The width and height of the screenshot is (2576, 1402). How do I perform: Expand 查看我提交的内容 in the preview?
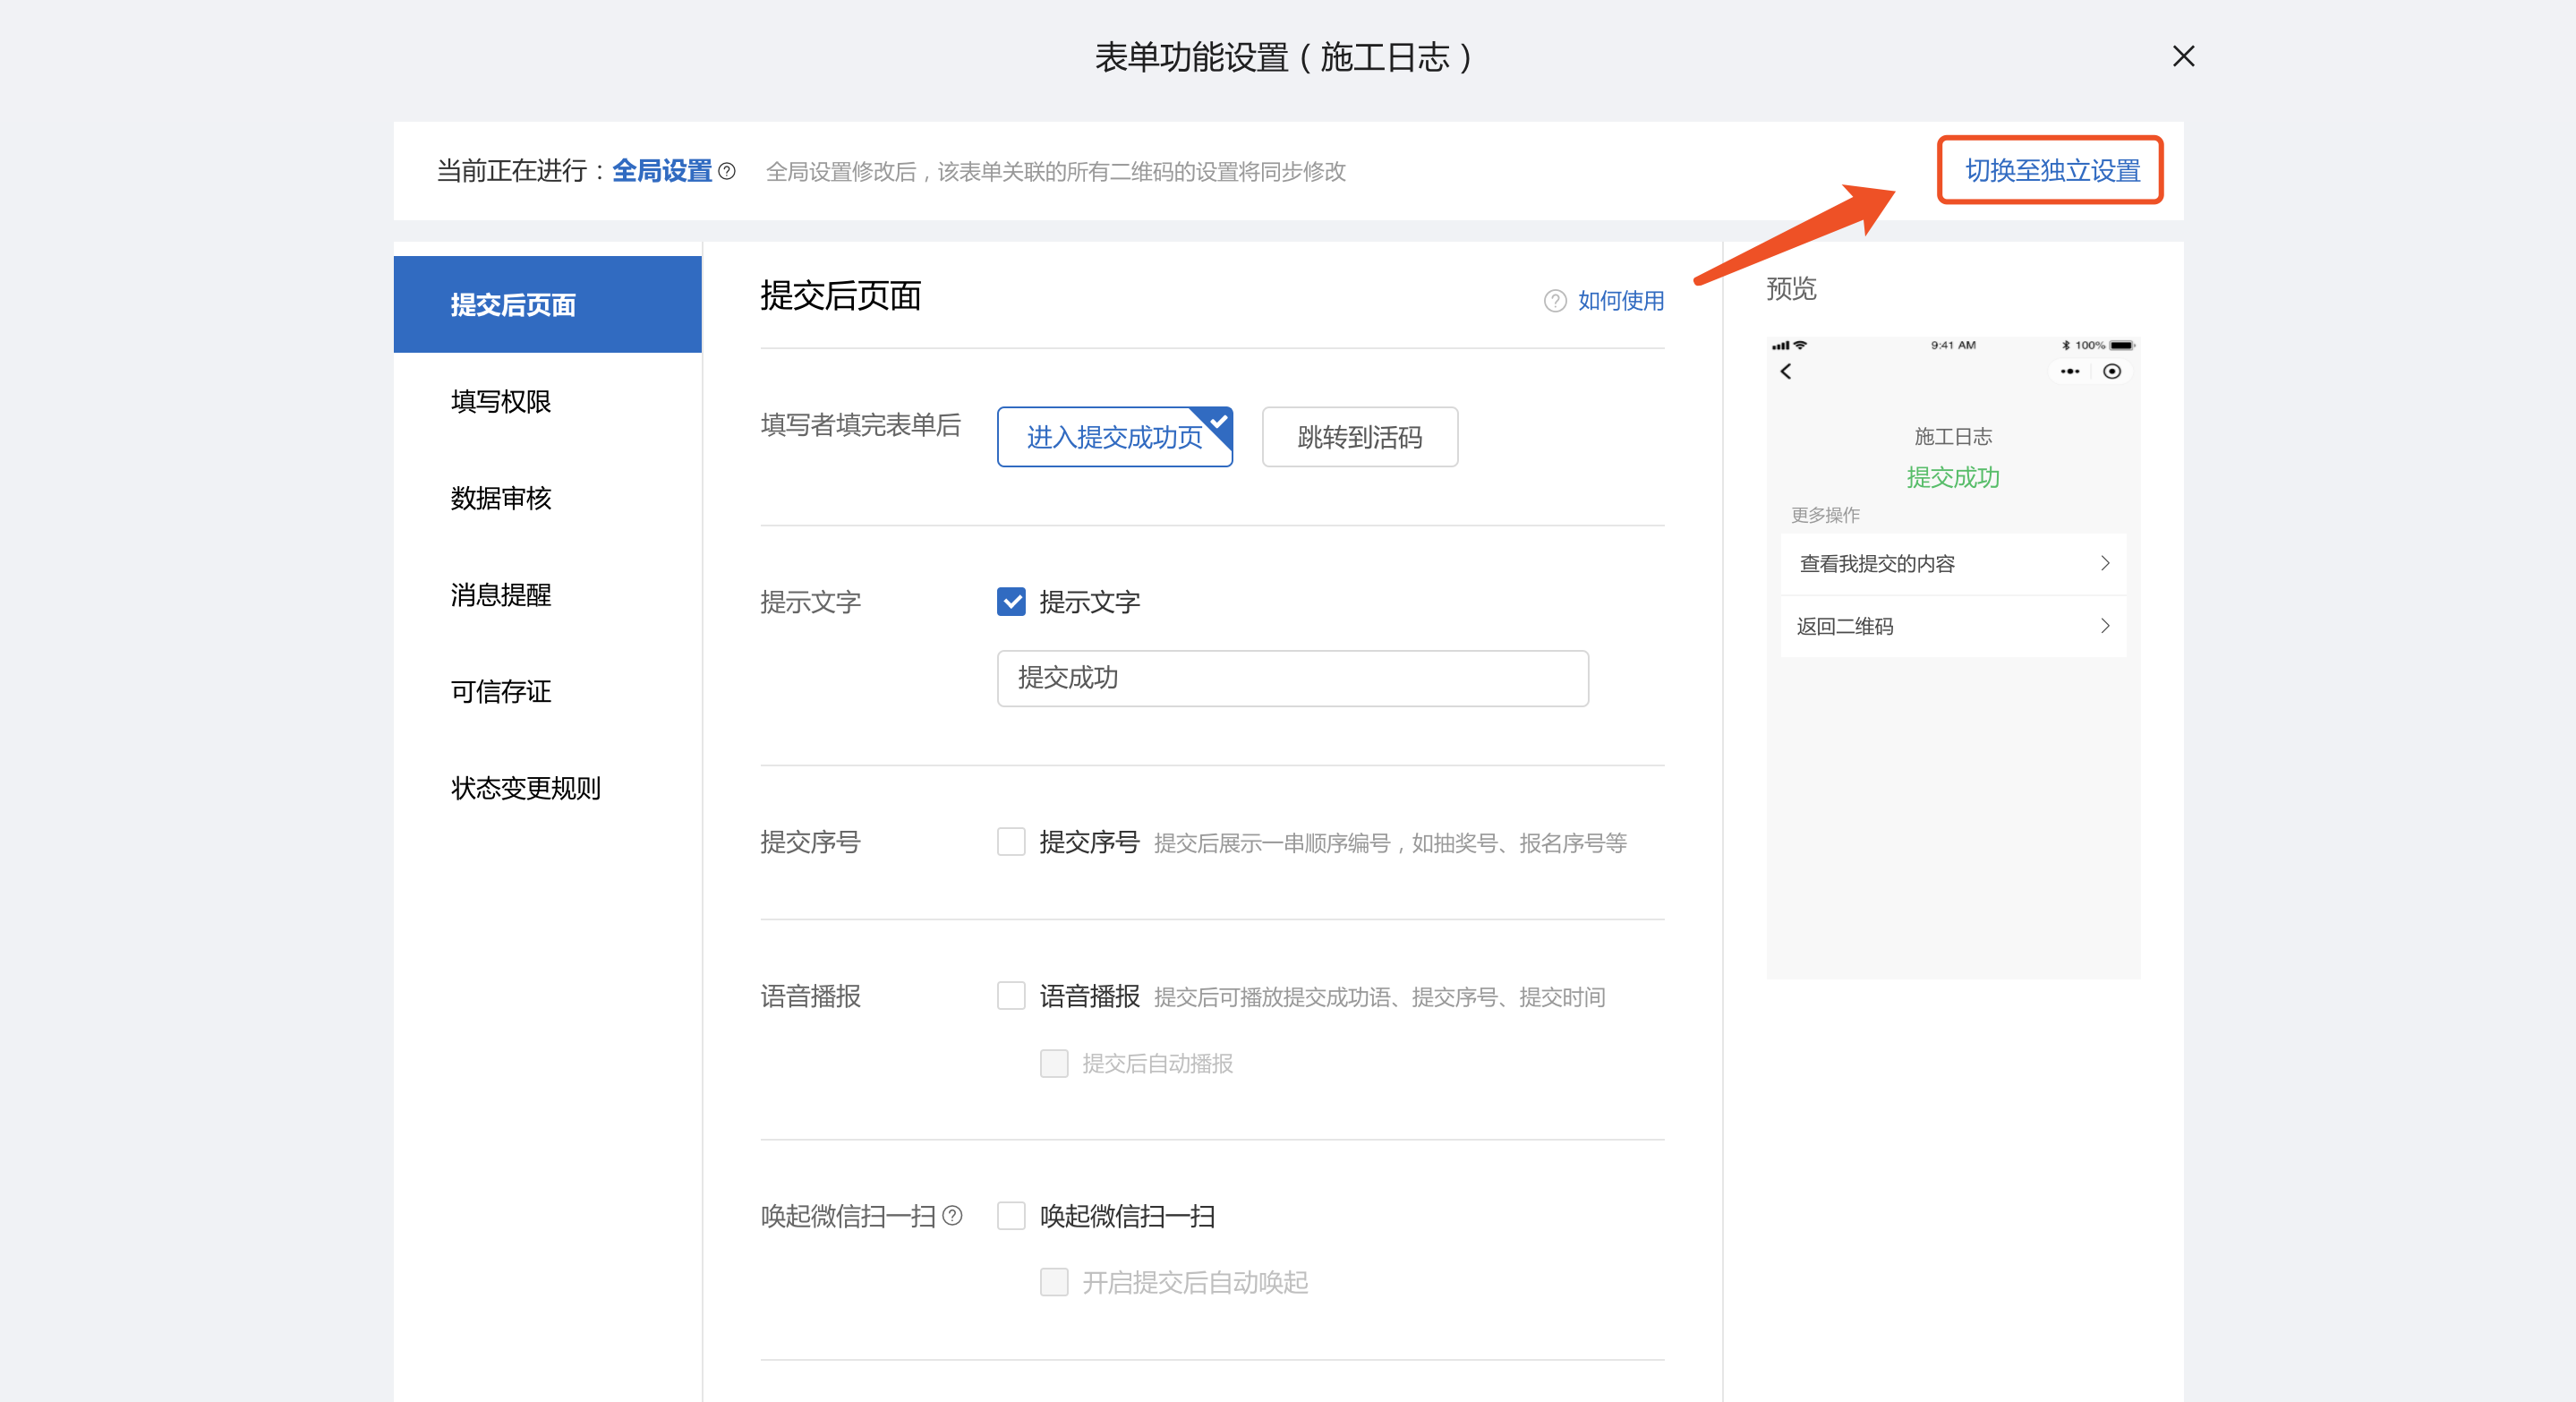click(1952, 563)
